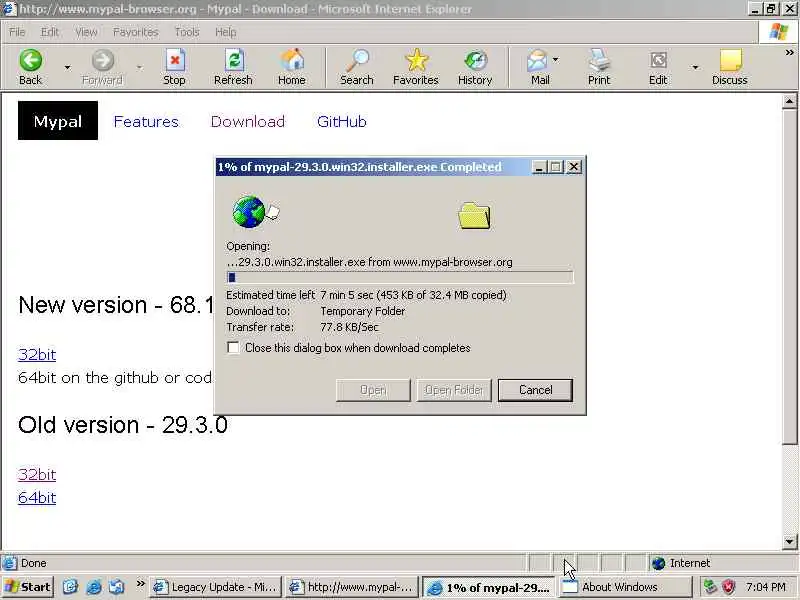Open the Search magnifier toolbar icon
The height and width of the screenshot is (600, 800).
pyautogui.click(x=357, y=60)
